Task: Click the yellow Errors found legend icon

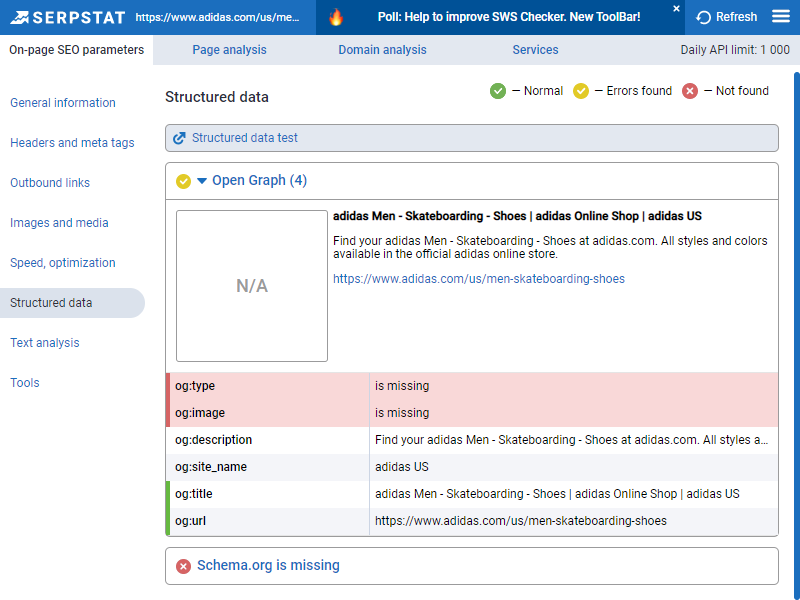Action: [581, 91]
